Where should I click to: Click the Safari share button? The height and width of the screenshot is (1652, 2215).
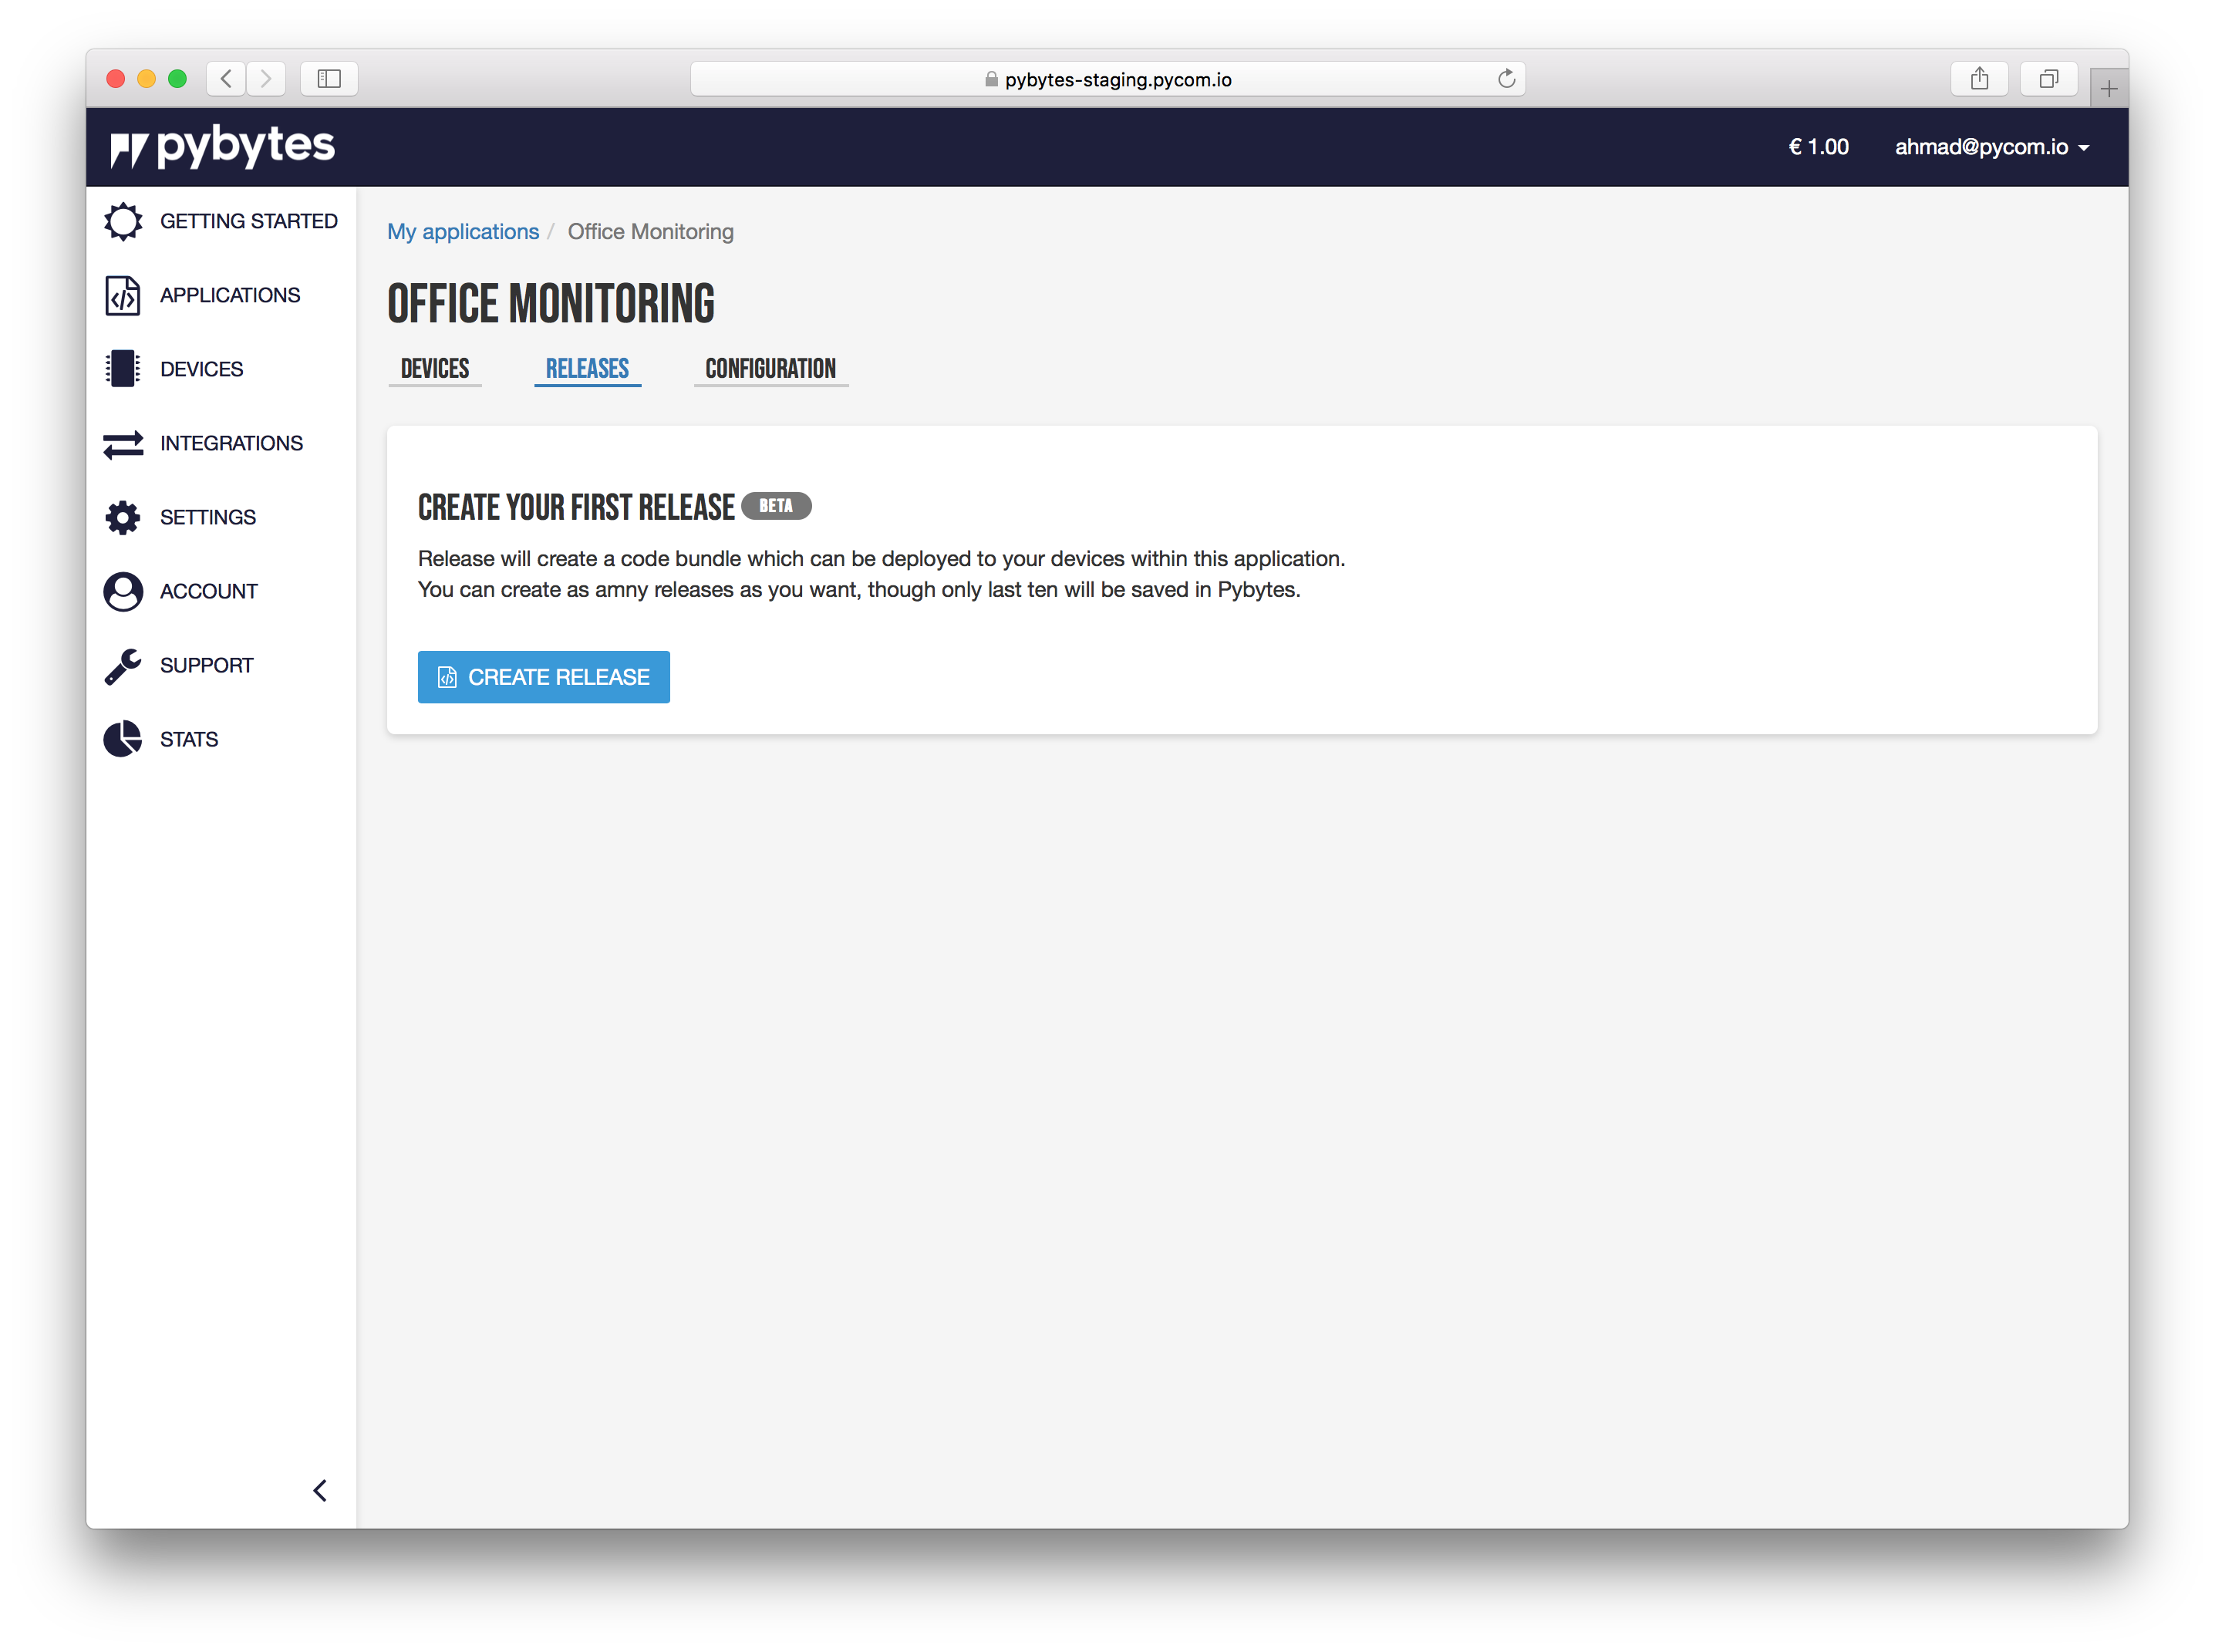pyautogui.click(x=1979, y=79)
